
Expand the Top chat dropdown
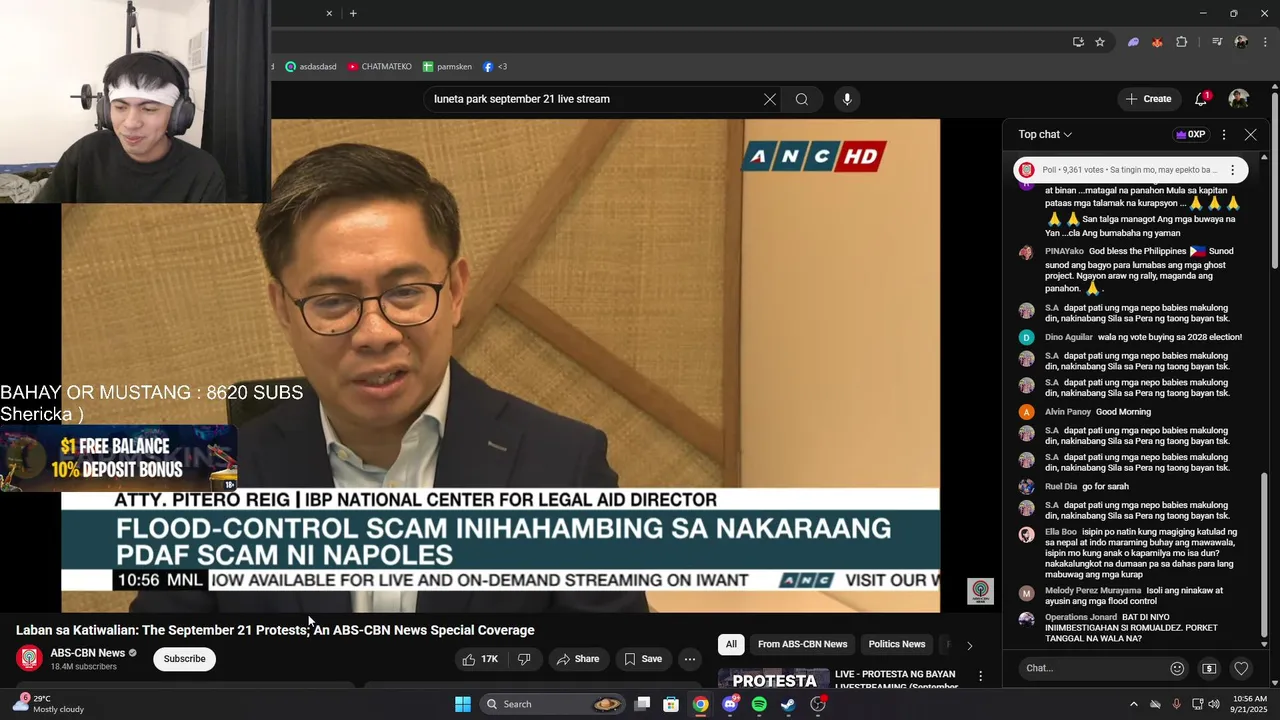pyautogui.click(x=1045, y=134)
